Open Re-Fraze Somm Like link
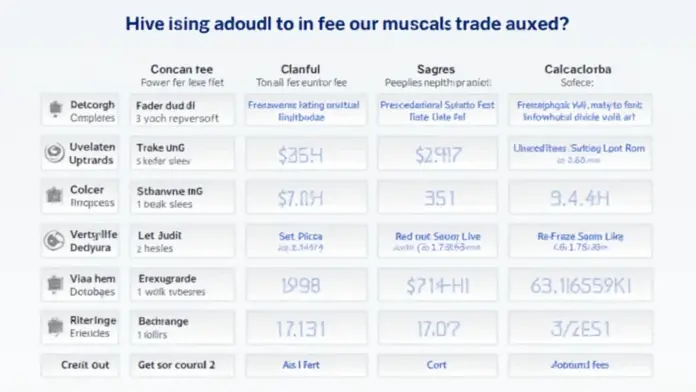696x392 pixels. point(581,236)
